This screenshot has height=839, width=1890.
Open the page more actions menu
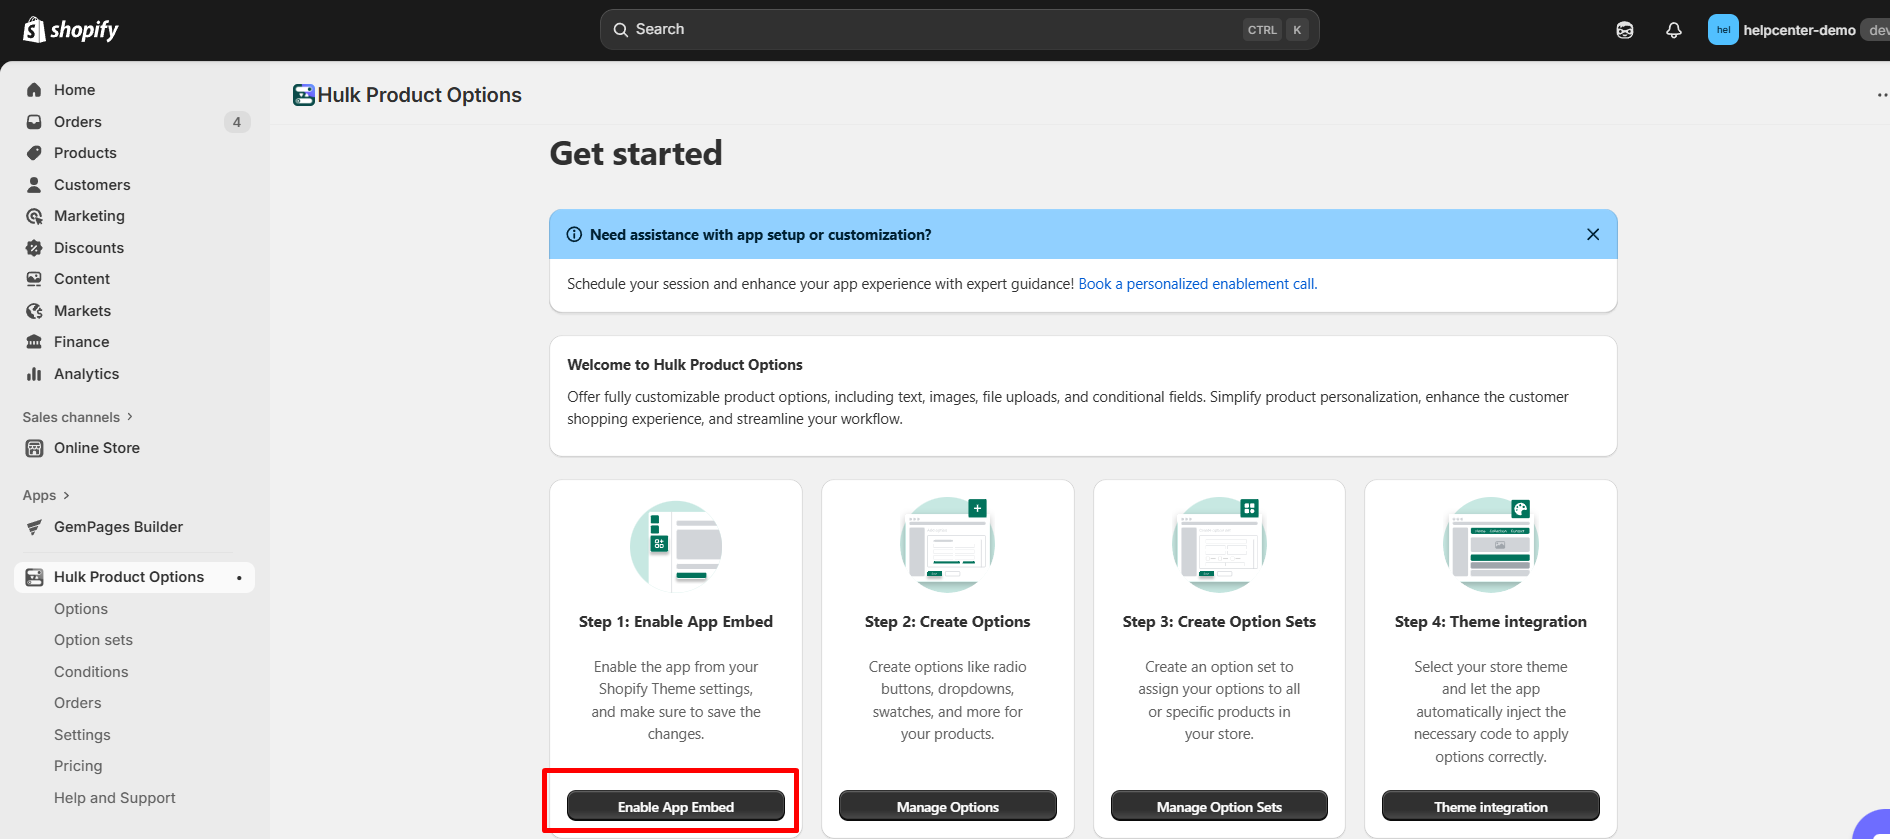click(1882, 95)
